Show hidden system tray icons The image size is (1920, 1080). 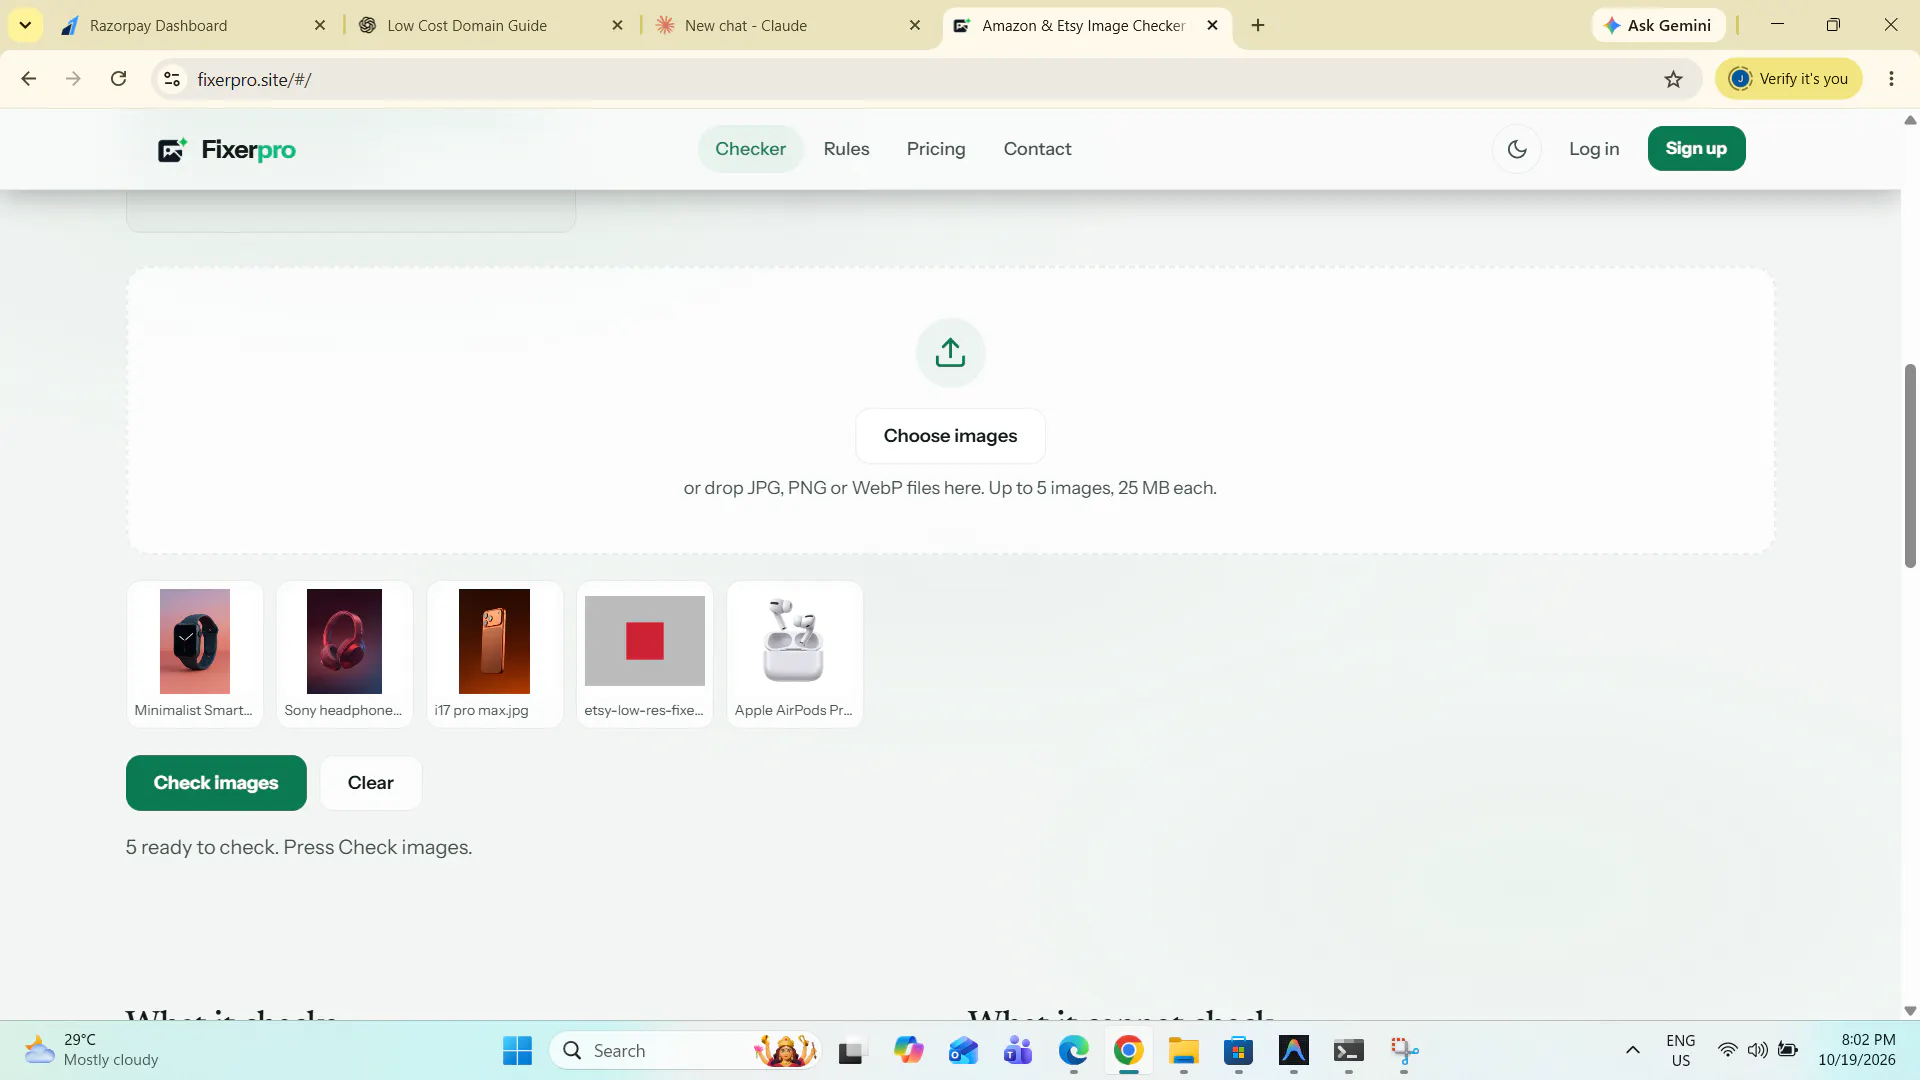(1632, 1050)
